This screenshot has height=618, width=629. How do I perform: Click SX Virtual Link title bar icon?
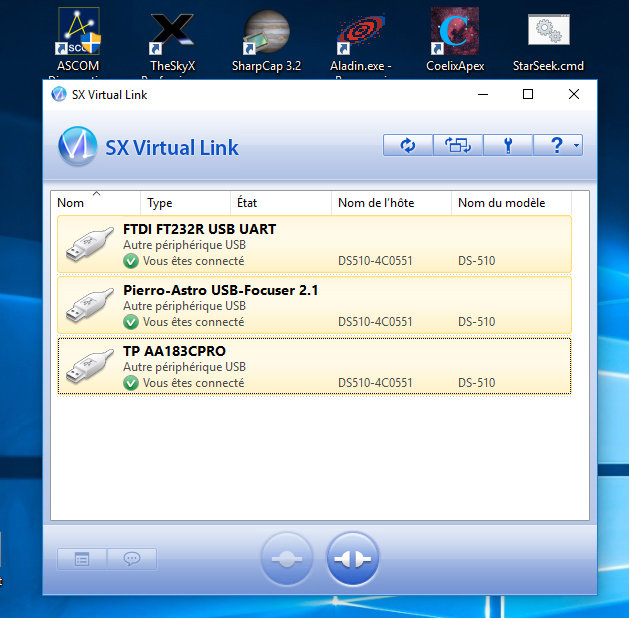point(59,95)
